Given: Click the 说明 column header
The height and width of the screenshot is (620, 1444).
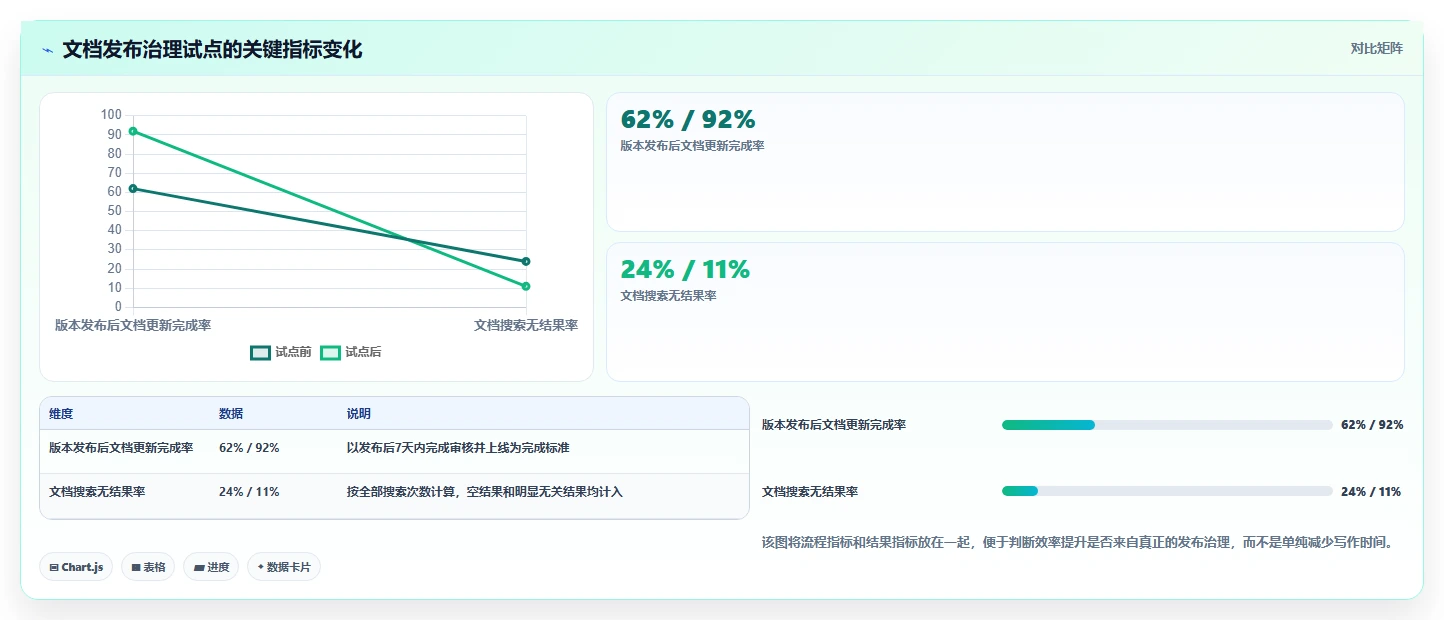Looking at the screenshot, I should pyautogui.click(x=359, y=414).
